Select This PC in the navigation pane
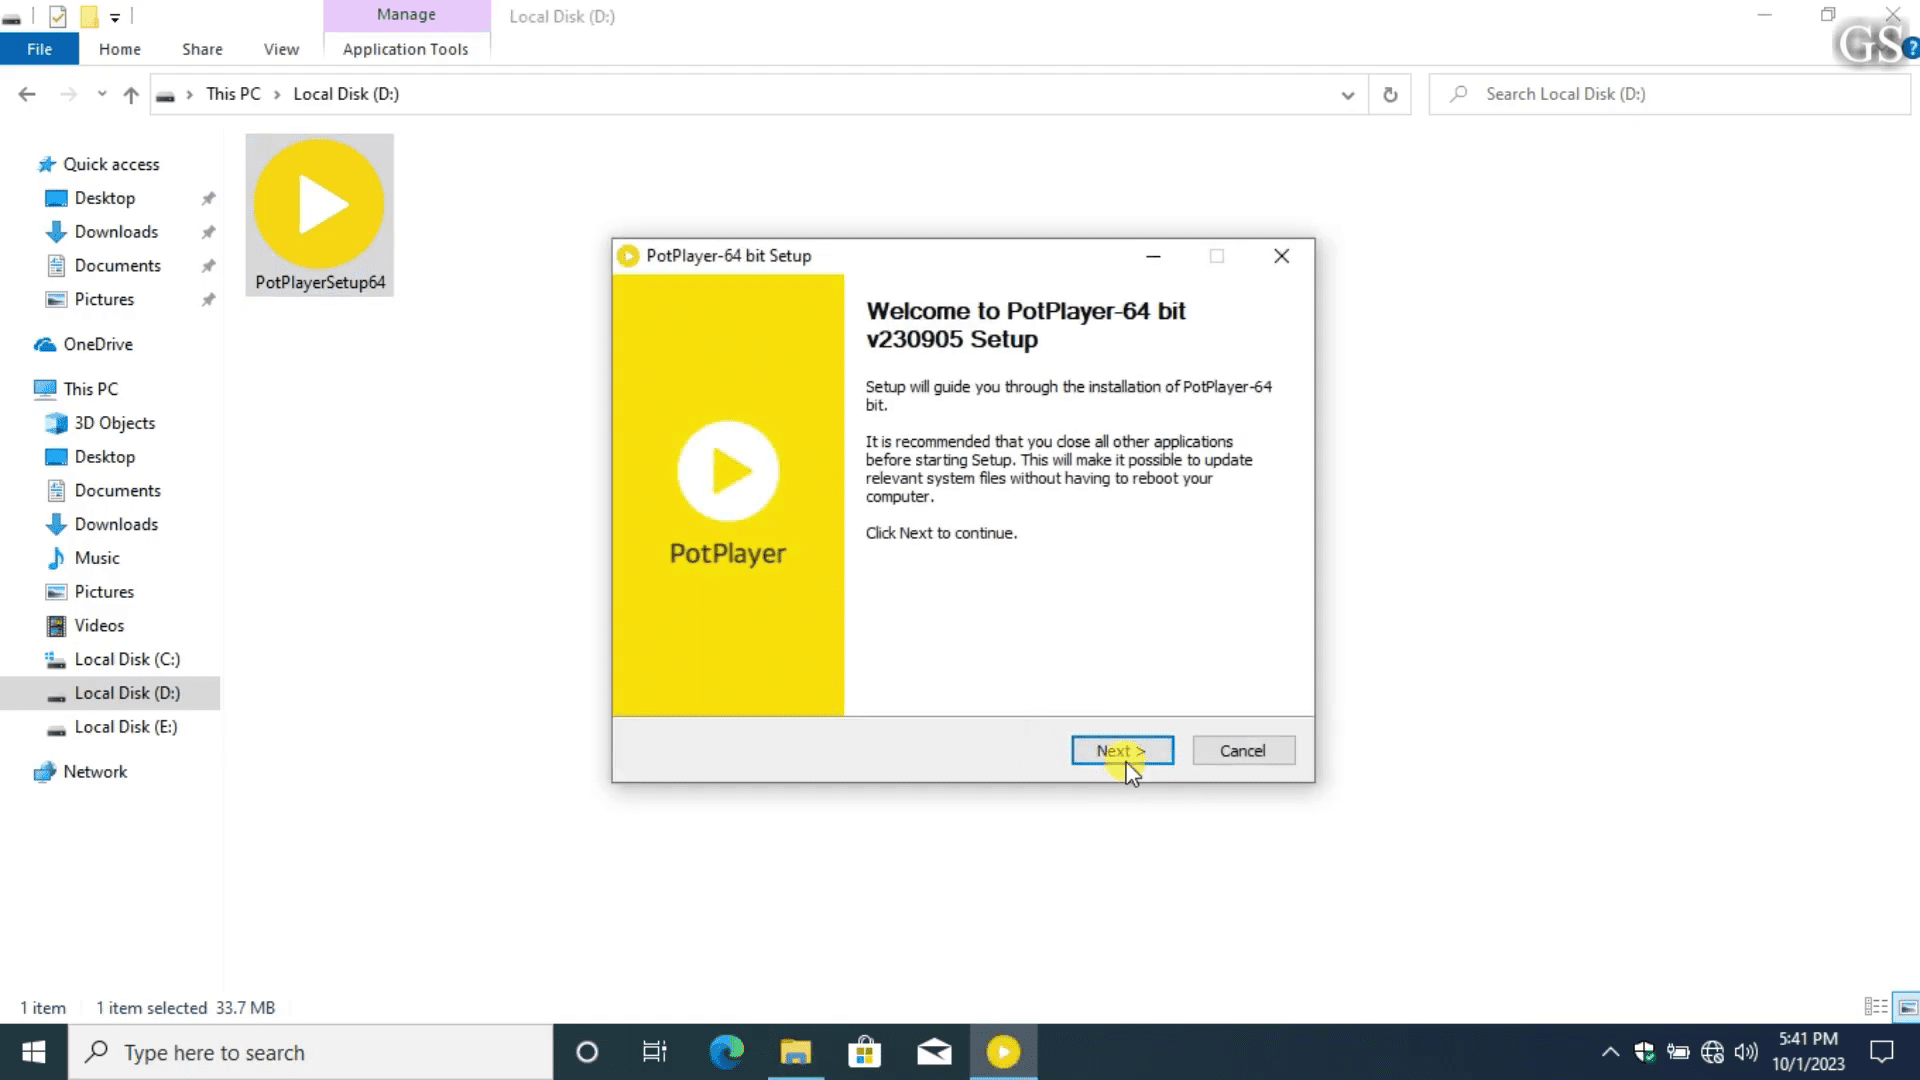The height and width of the screenshot is (1080, 1920). pyautogui.click(x=90, y=389)
